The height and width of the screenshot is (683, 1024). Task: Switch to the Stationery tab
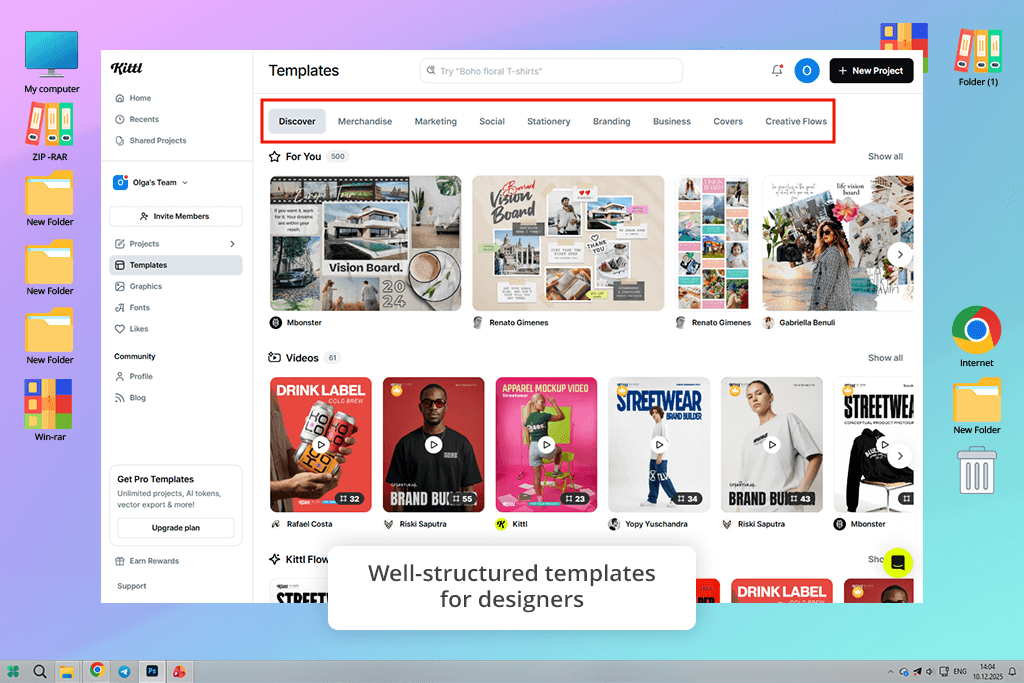549,121
